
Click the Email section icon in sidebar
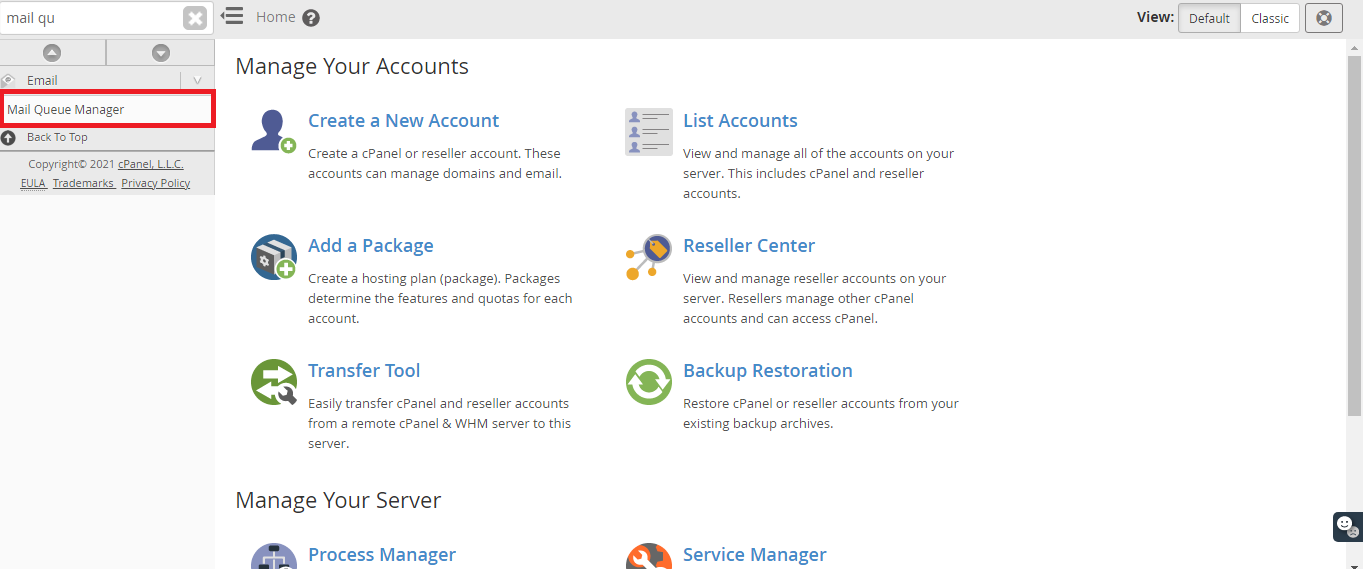(9, 80)
